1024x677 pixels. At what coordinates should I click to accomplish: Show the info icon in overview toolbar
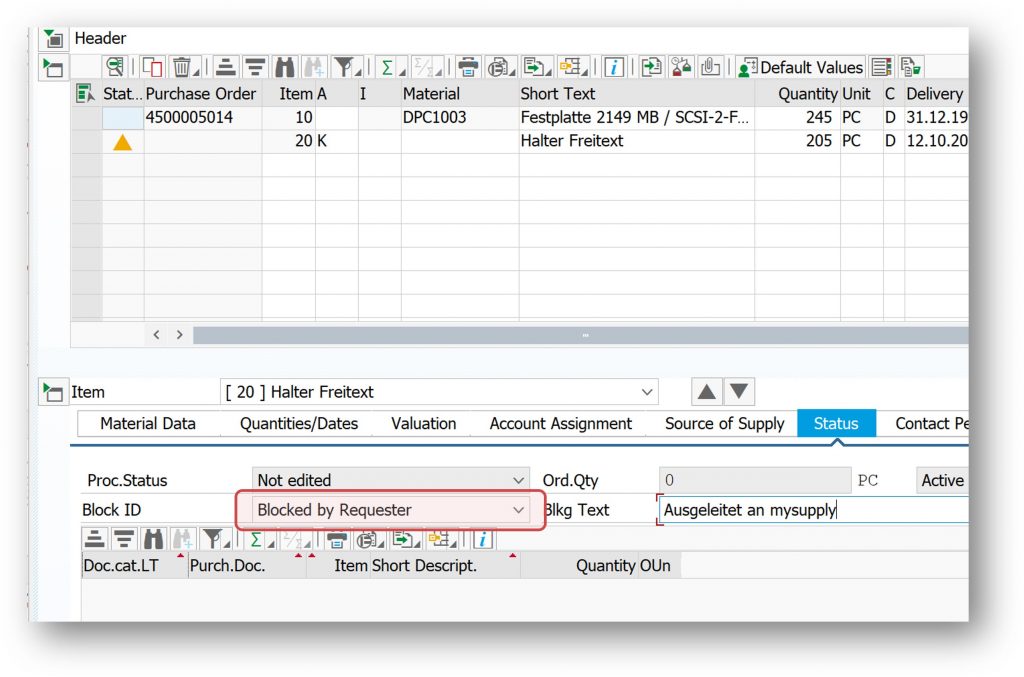pyautogui.click(x=613, y=67)
